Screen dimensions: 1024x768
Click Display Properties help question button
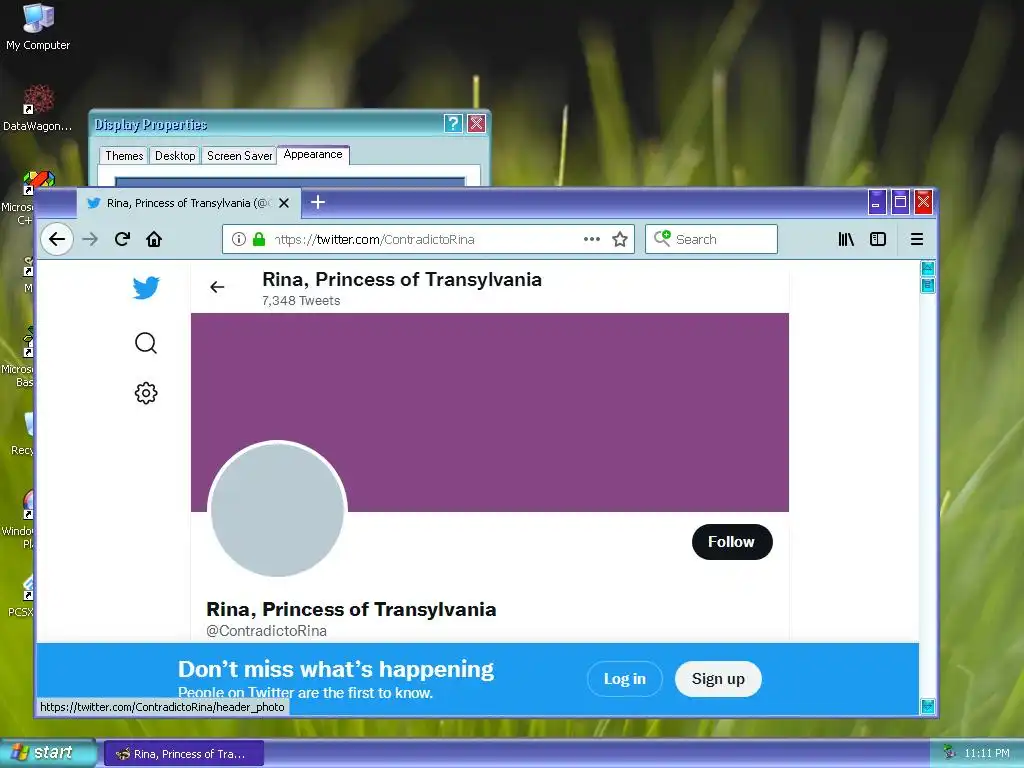click(x=453, y=123)
